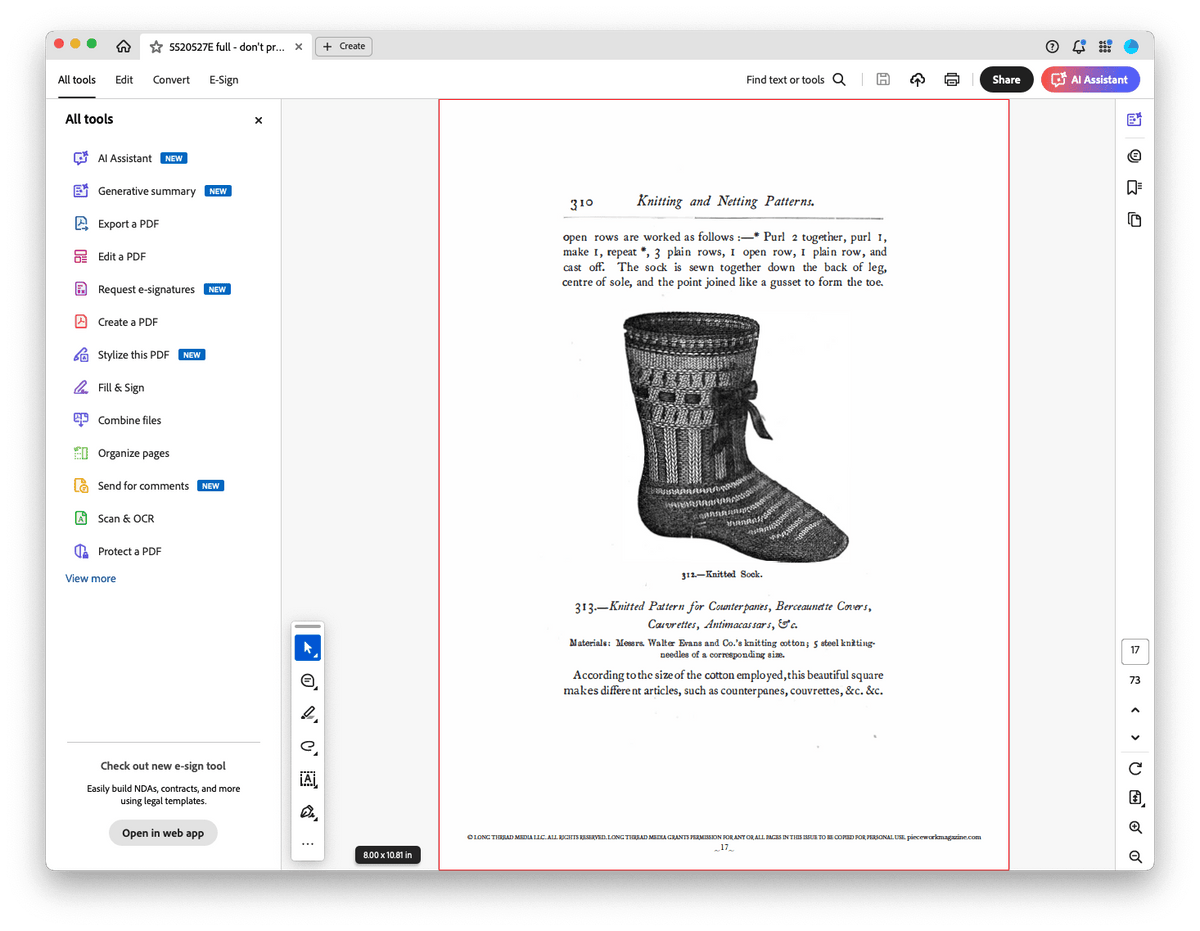Click the Share button
This screenshot has width=1200, height=931.
coord(1006,80)
